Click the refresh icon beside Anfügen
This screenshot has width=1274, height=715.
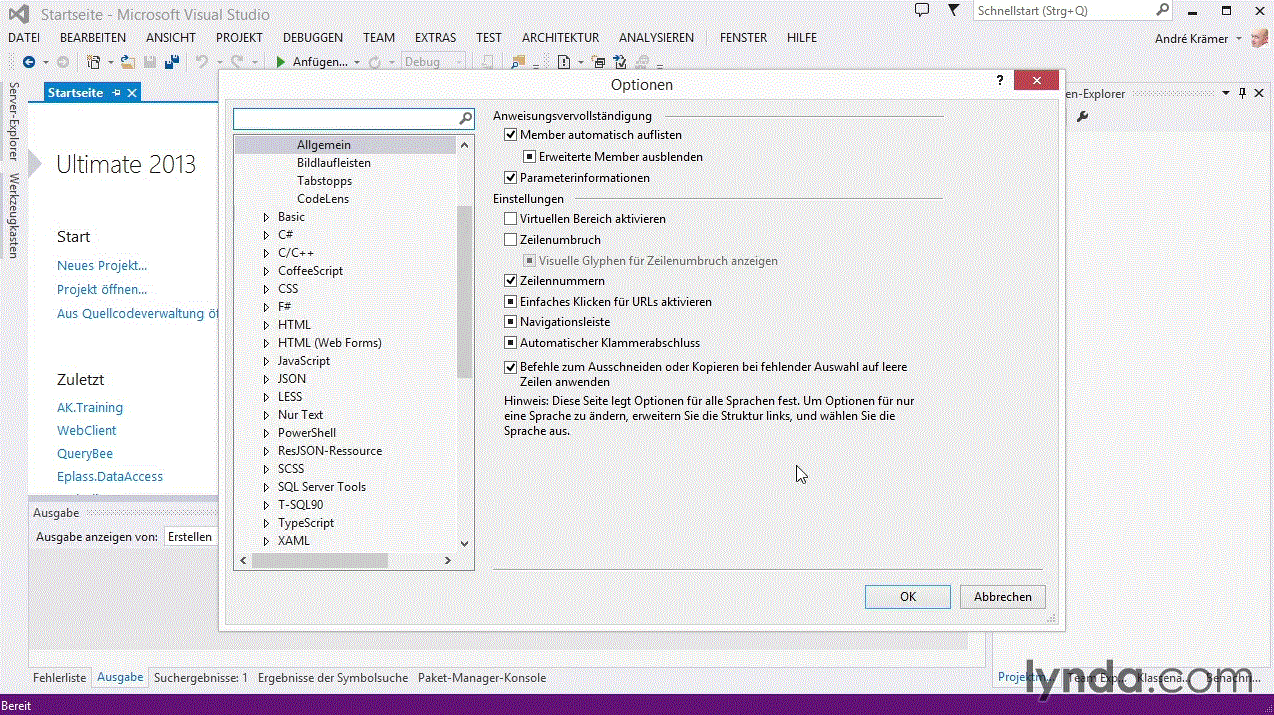[375, 62]
